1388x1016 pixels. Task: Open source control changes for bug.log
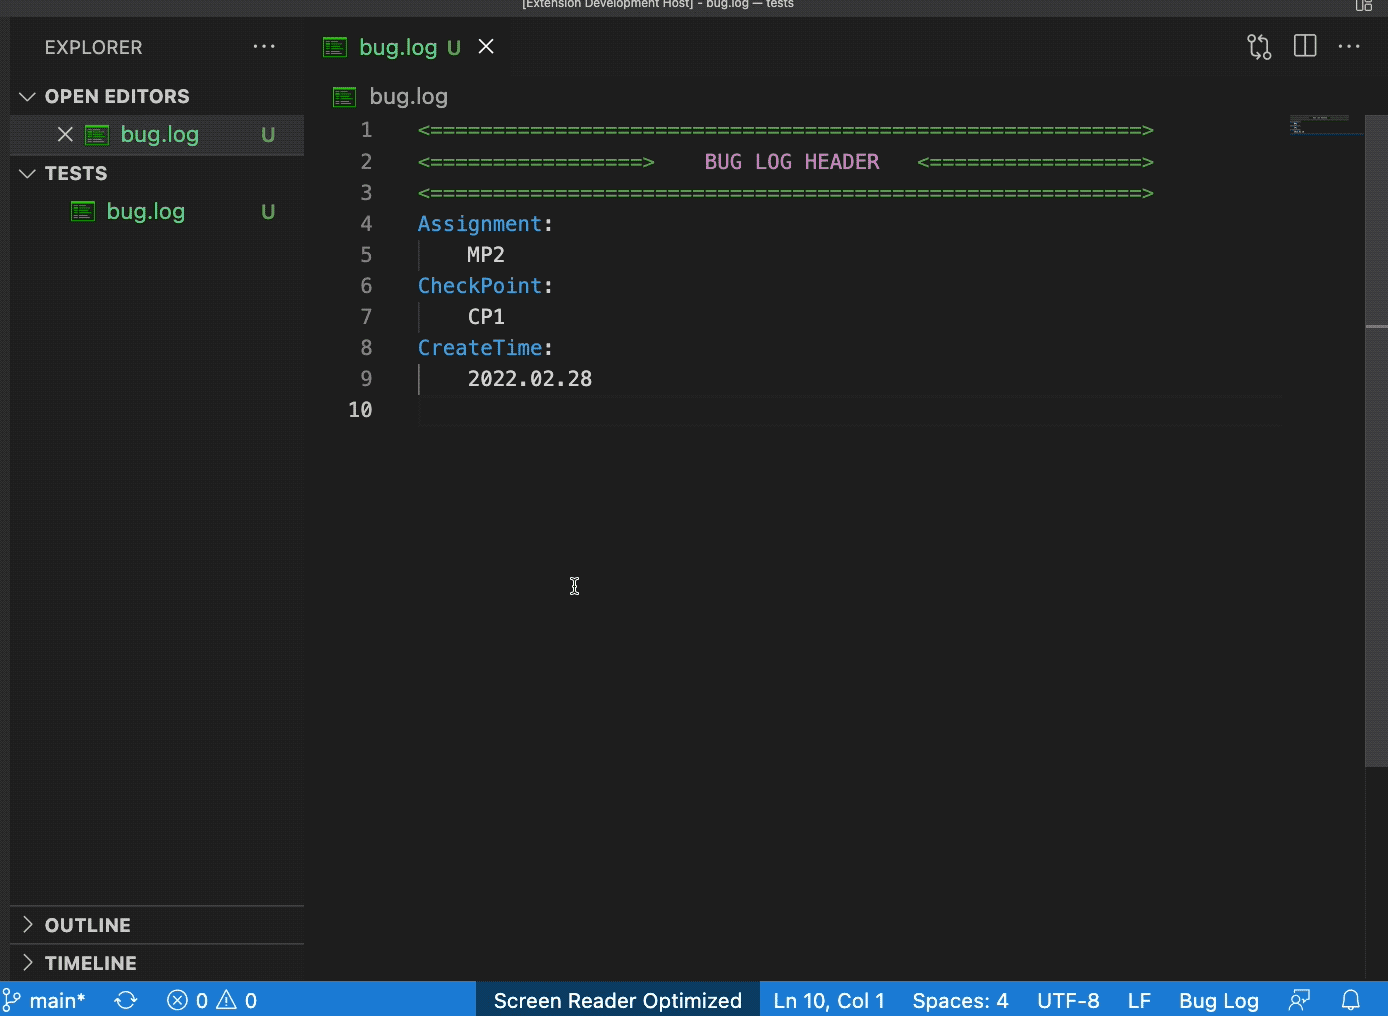coord(1259,47)
